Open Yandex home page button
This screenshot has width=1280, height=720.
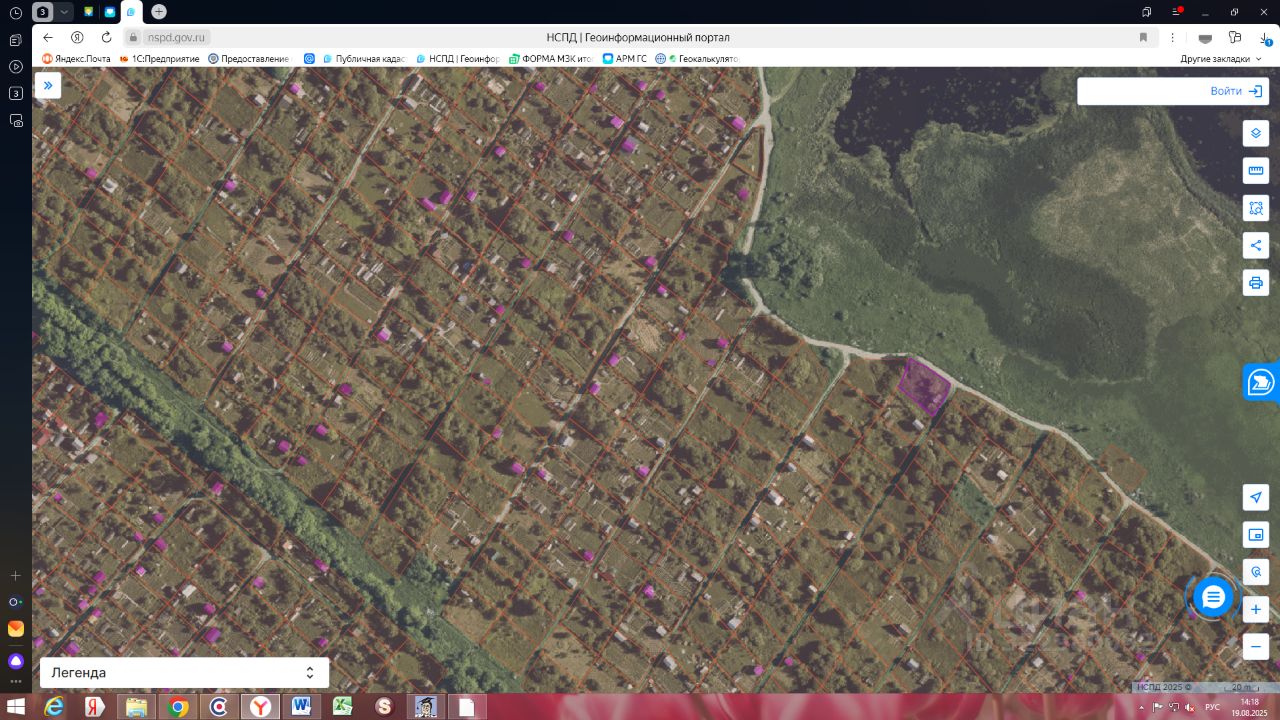76,37
